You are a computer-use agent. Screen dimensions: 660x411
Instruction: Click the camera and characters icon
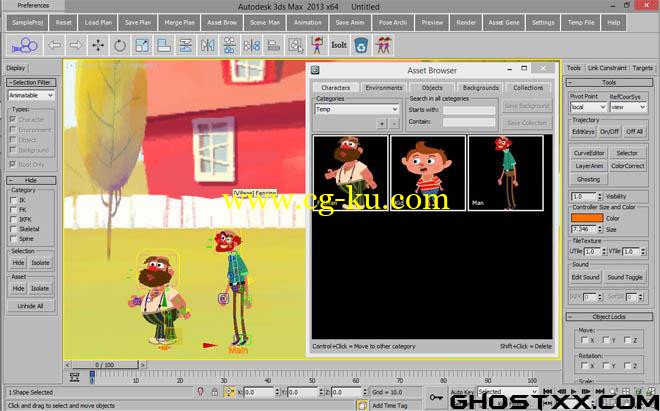coord(24,45)
